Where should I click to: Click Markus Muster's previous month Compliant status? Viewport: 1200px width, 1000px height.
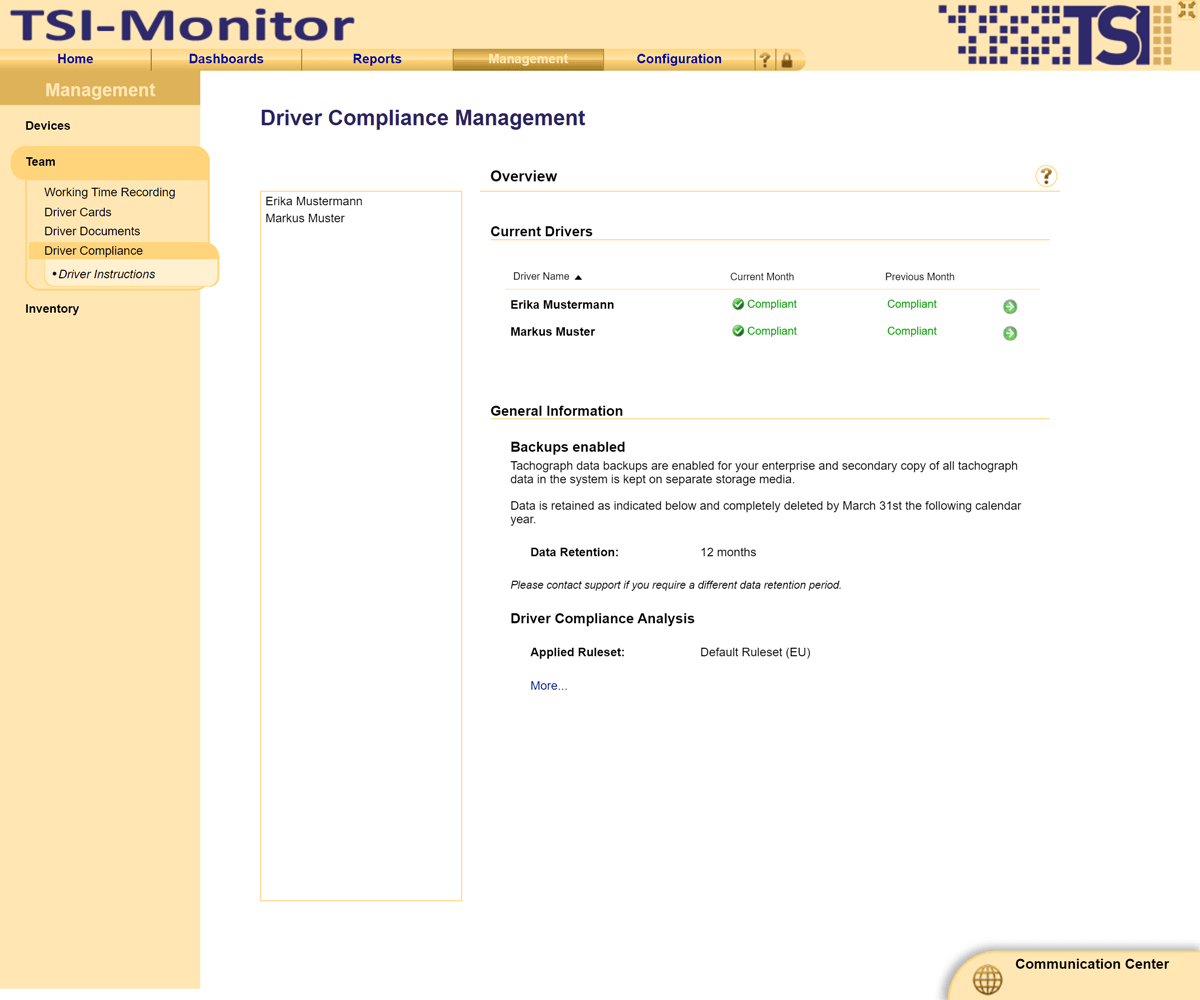pyautogui.click(x=912, y=331)
